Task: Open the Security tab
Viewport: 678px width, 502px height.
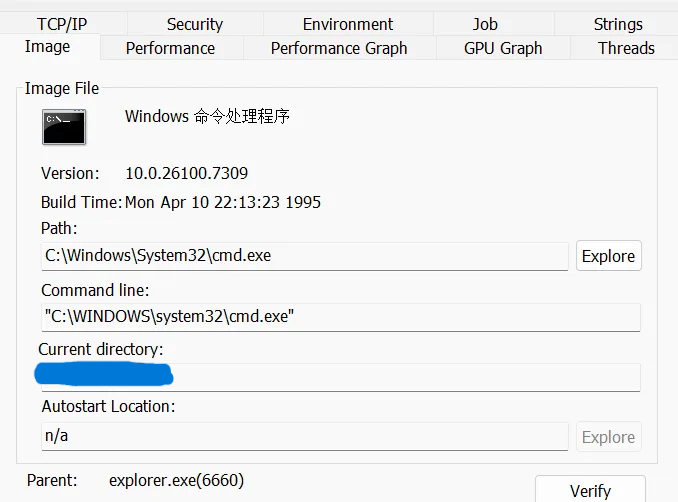Action: pos(195,24)
